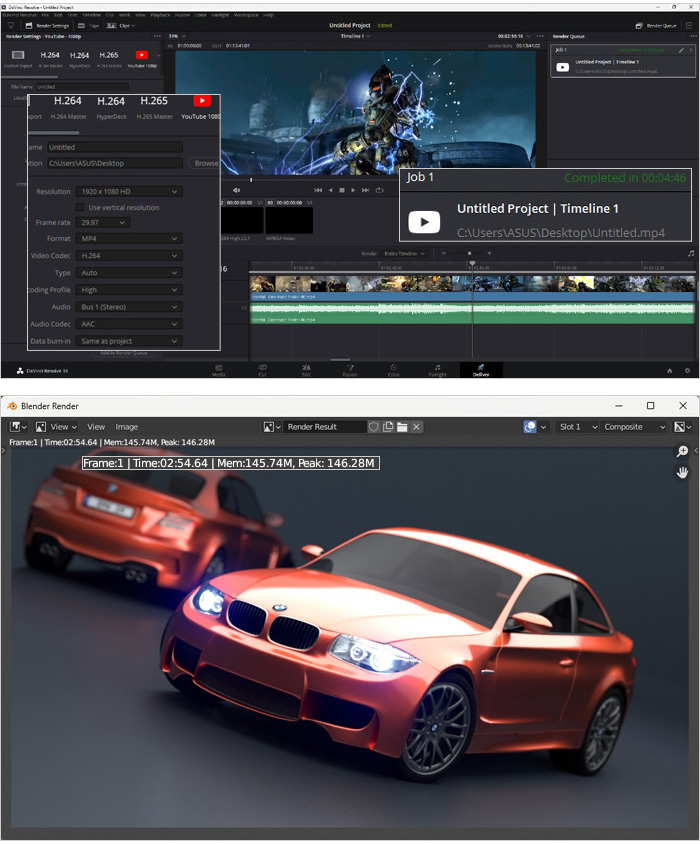Screen dimensions: 700x844
Task: Open Blender image editor mode View dropdown
Action: 57,427
